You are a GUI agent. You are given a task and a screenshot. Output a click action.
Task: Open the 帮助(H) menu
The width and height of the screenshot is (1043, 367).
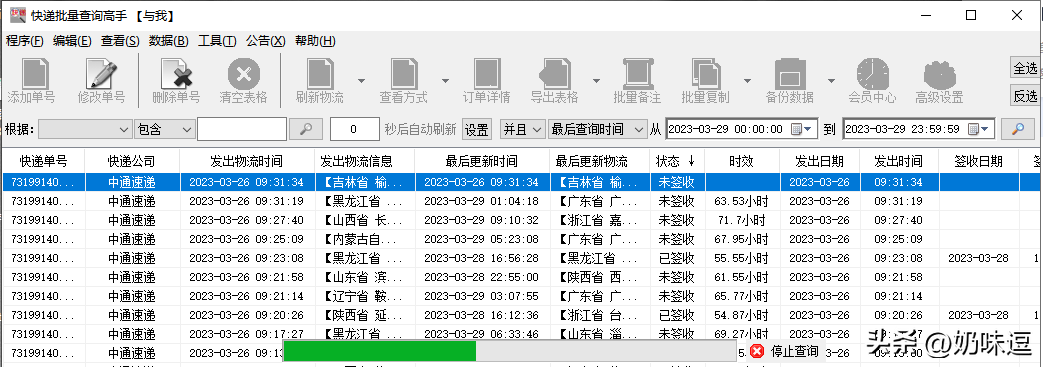tap(315, 41)
